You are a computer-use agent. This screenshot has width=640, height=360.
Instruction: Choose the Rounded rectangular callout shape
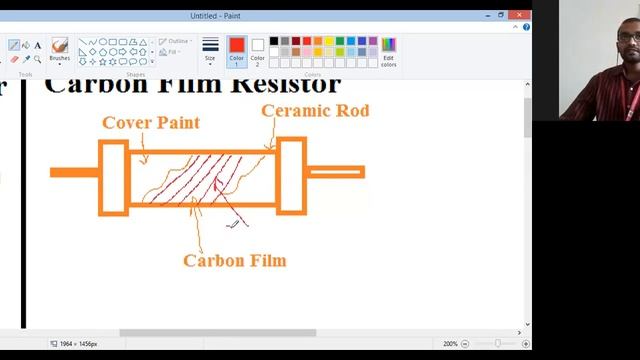[x=123, y=62]
